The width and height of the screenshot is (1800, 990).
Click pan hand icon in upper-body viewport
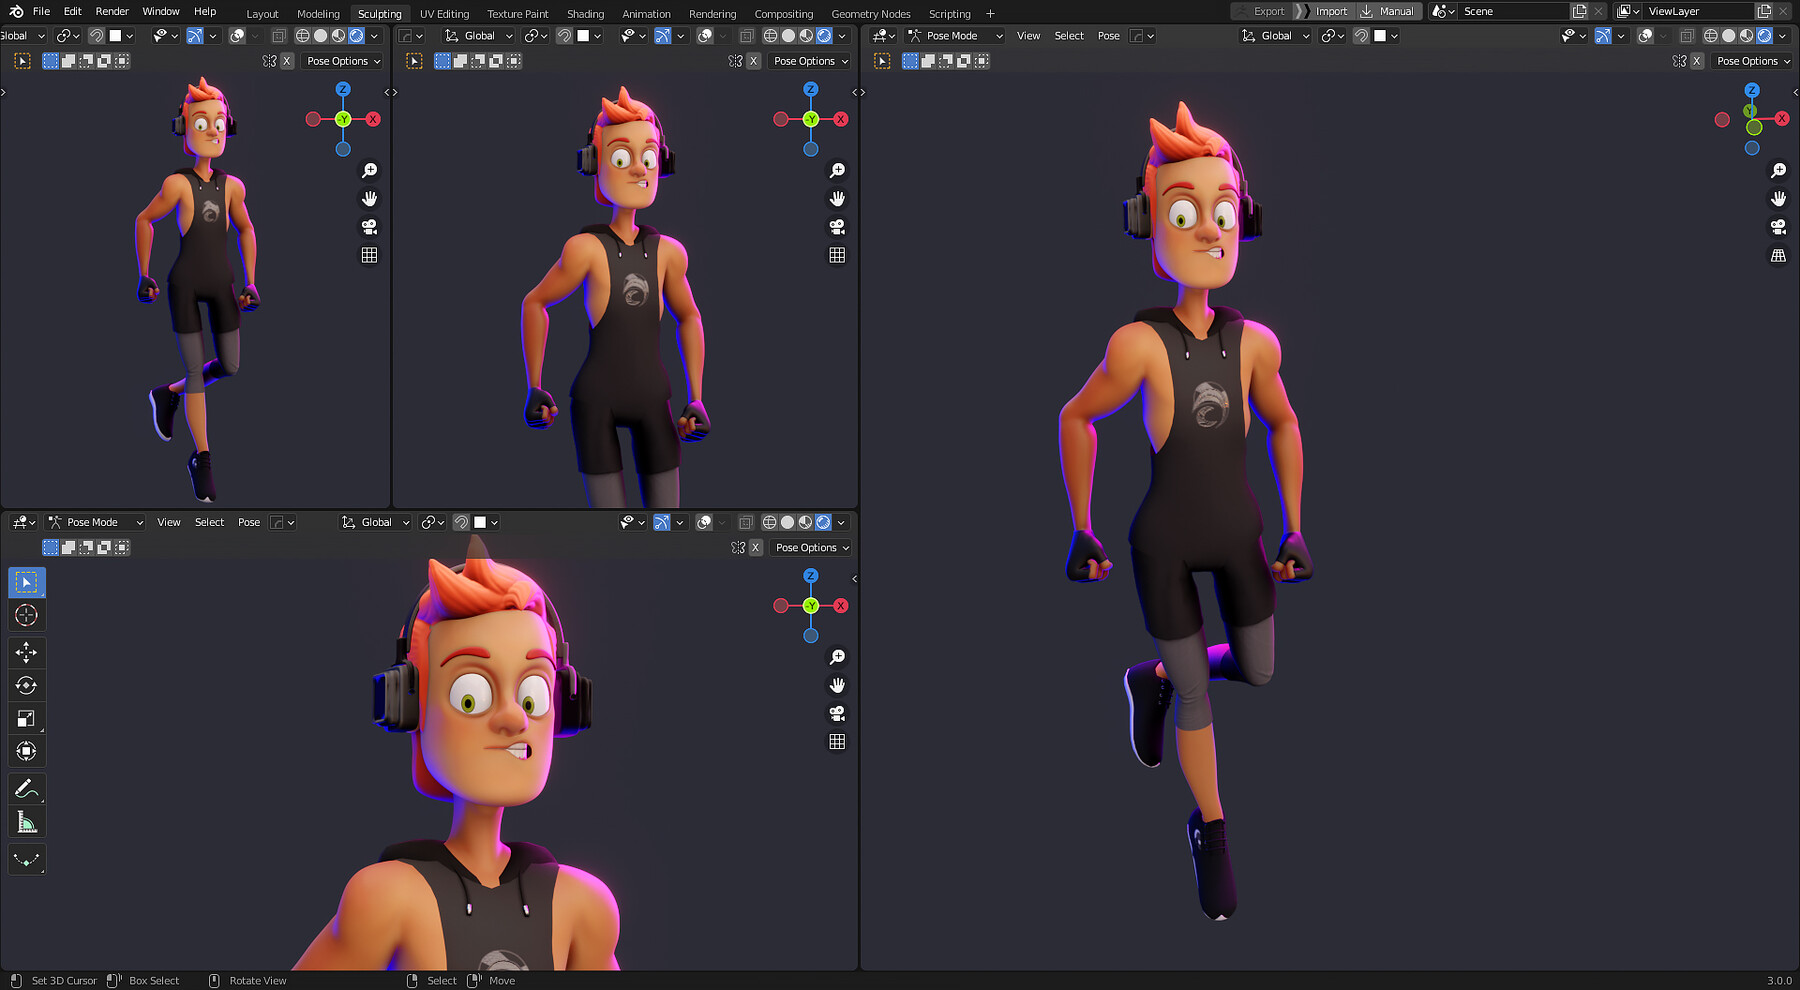pos(837,199)
